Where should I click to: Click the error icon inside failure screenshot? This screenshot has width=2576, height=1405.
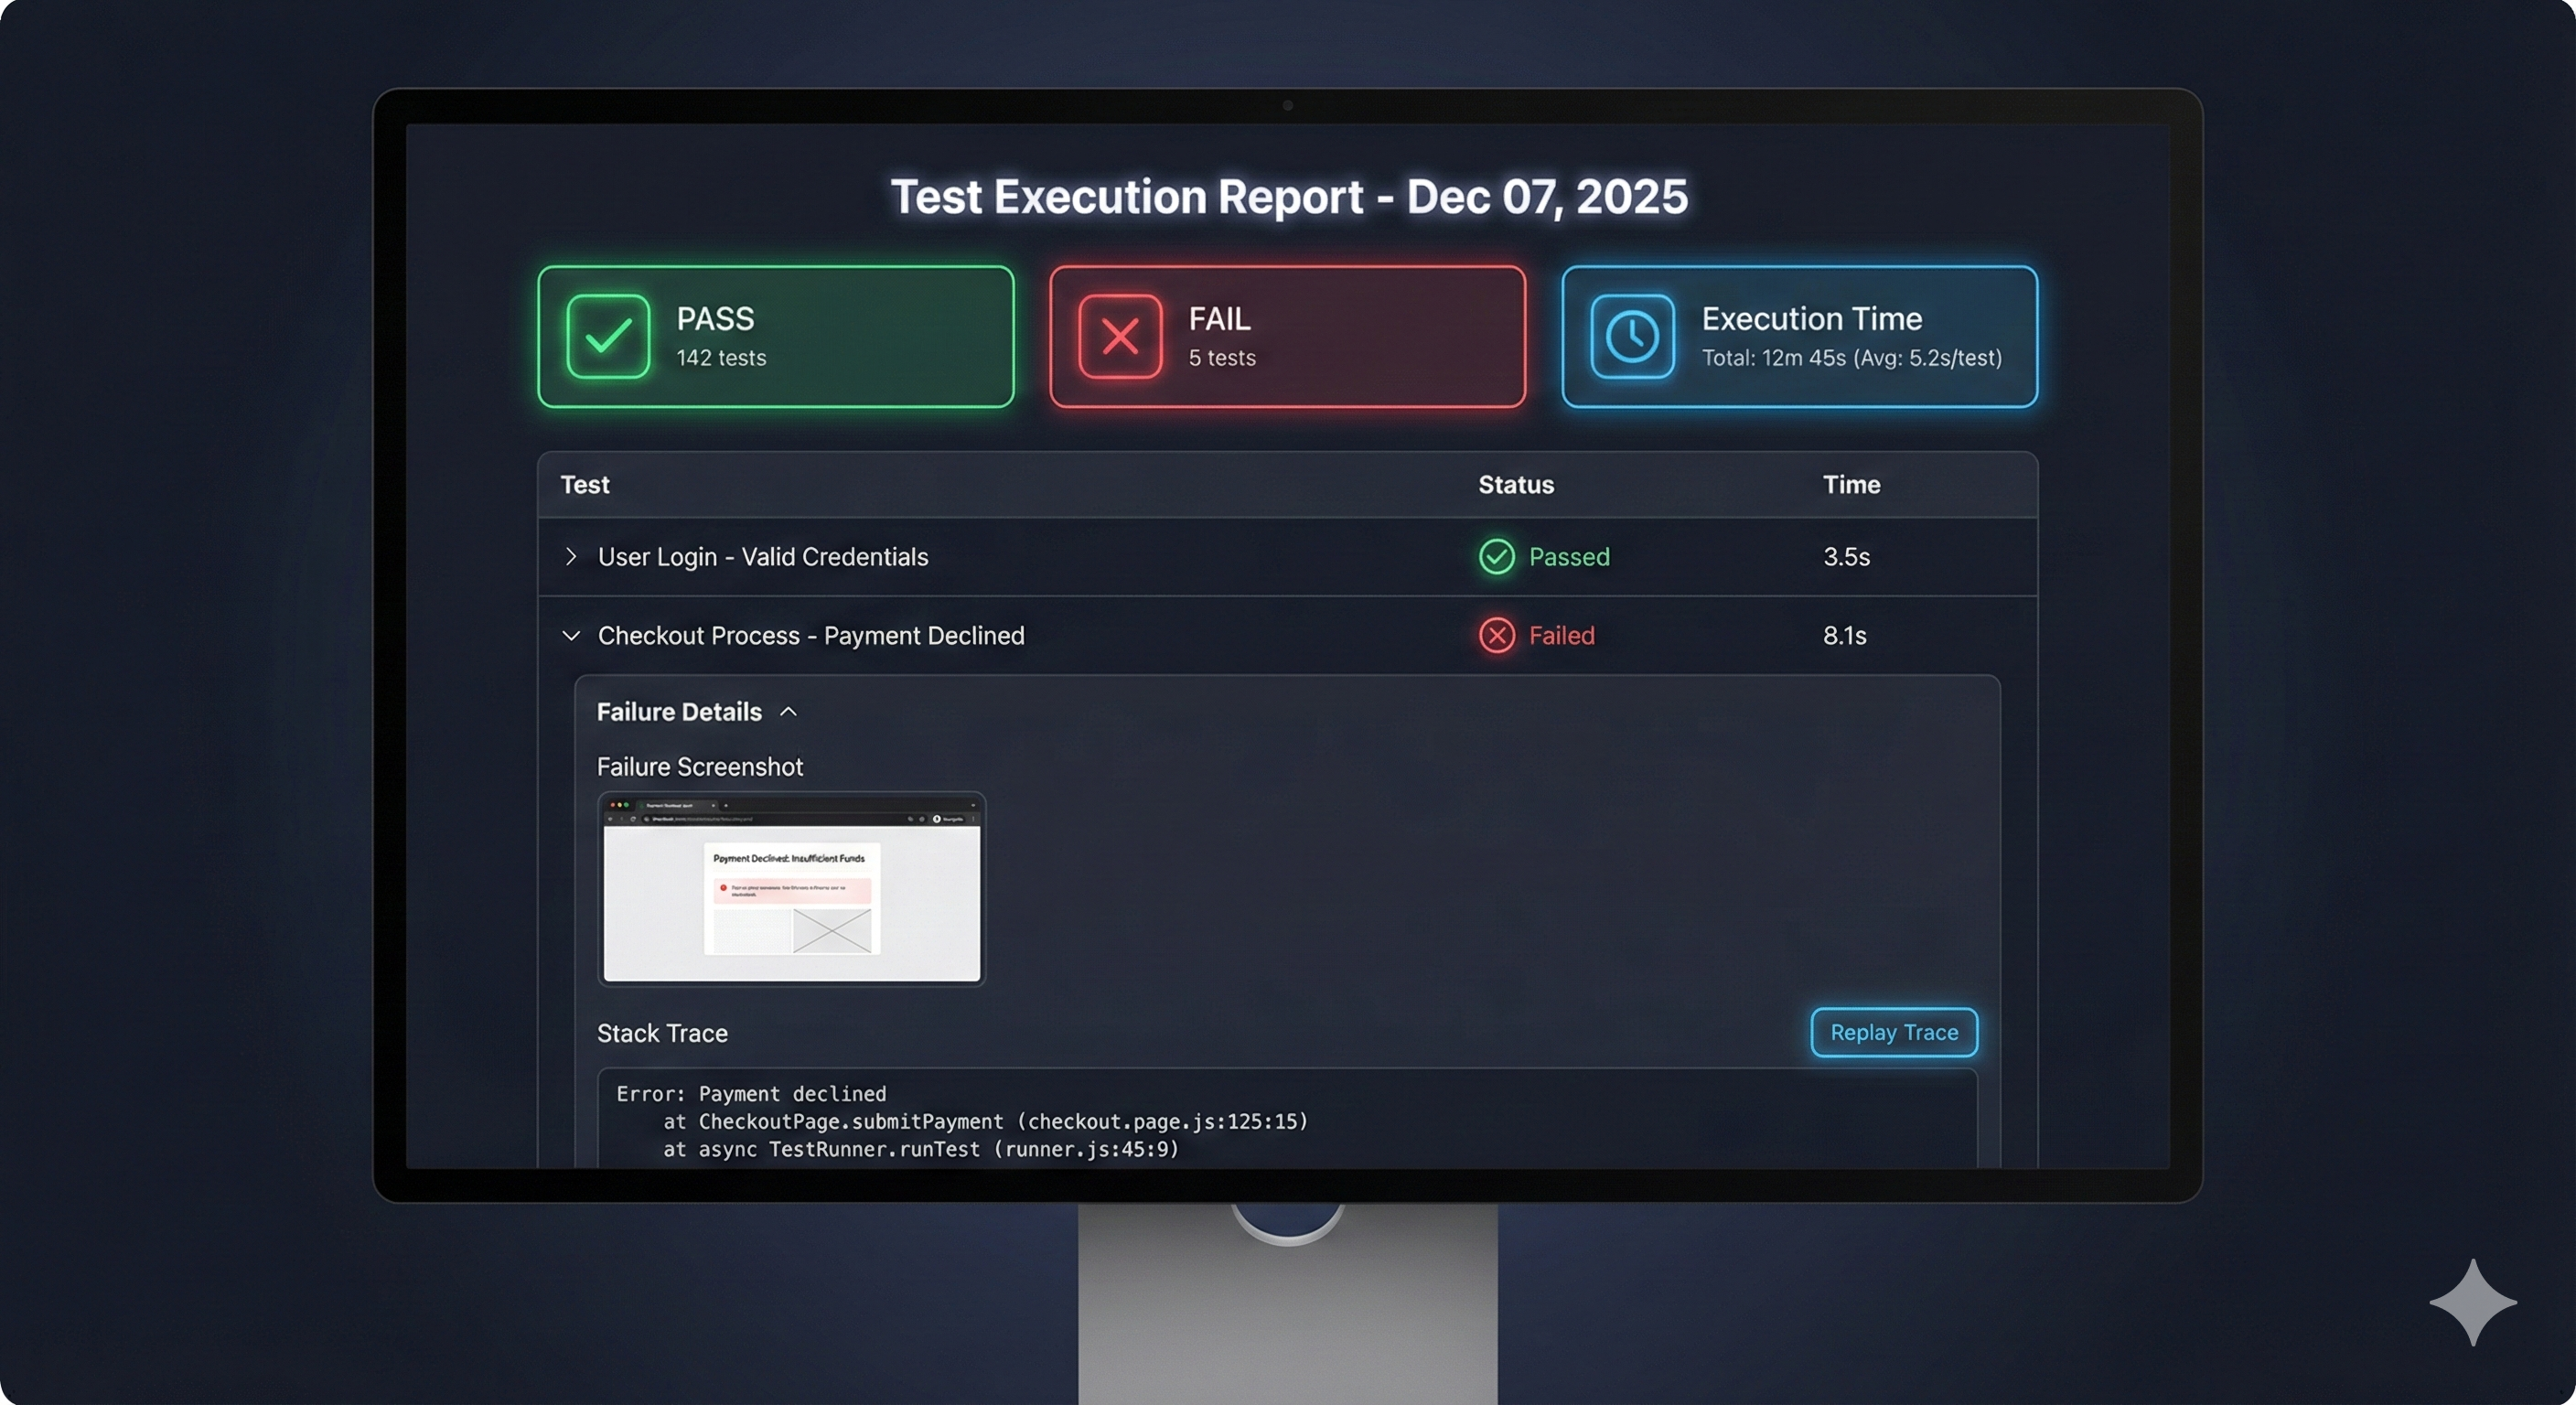(x=724, y=889)
